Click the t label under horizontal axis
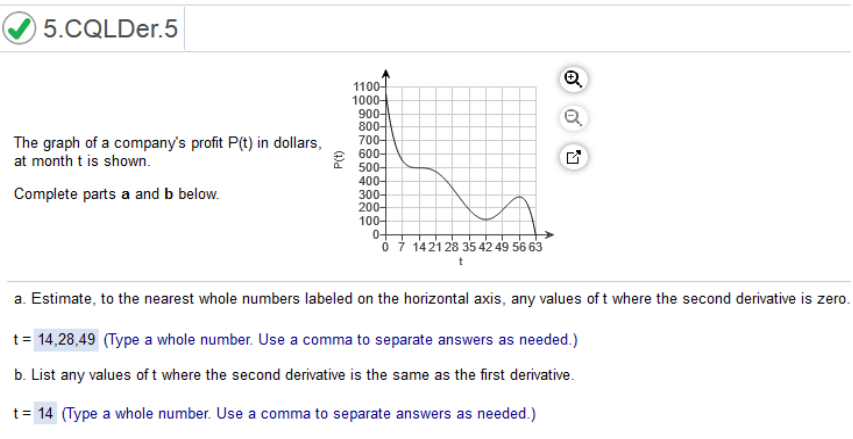 point(461,262)
